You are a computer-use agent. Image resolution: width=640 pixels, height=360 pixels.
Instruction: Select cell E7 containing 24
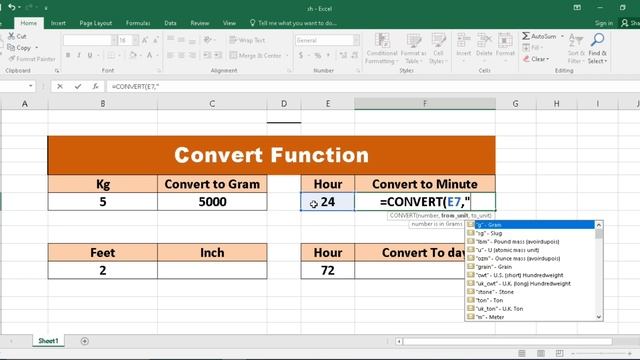[327, 202]
